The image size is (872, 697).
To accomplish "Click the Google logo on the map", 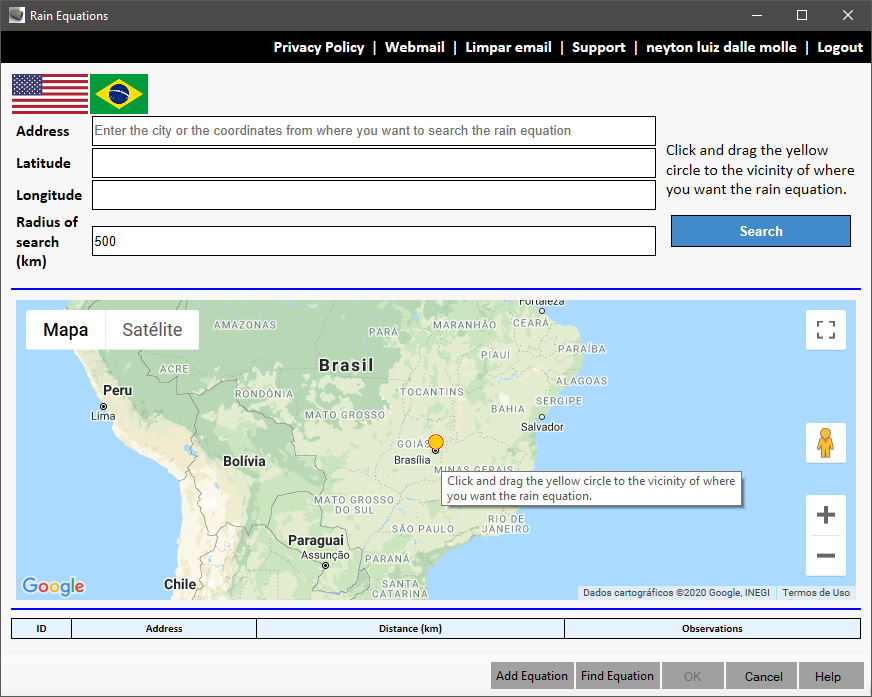I will coord(53,586).
